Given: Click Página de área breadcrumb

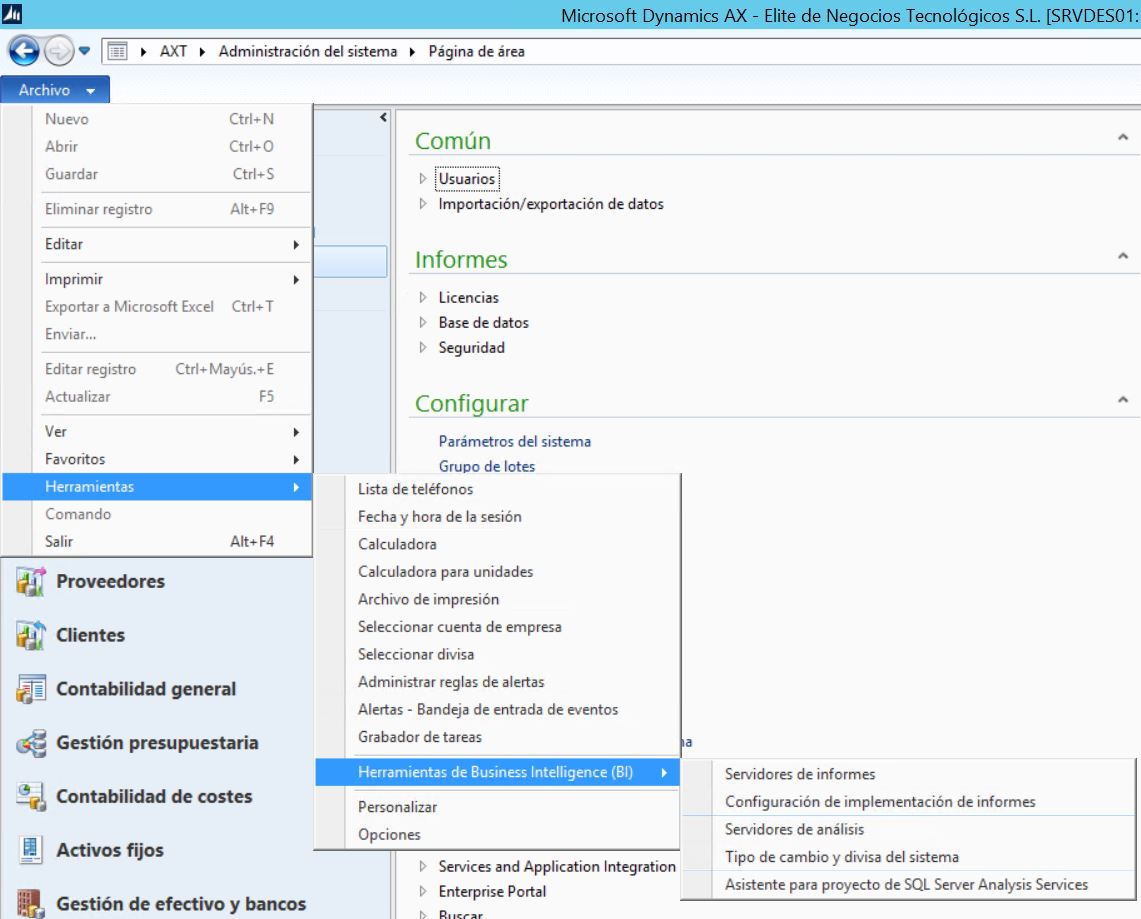Looking at the screenshot, I should (477, 52).
